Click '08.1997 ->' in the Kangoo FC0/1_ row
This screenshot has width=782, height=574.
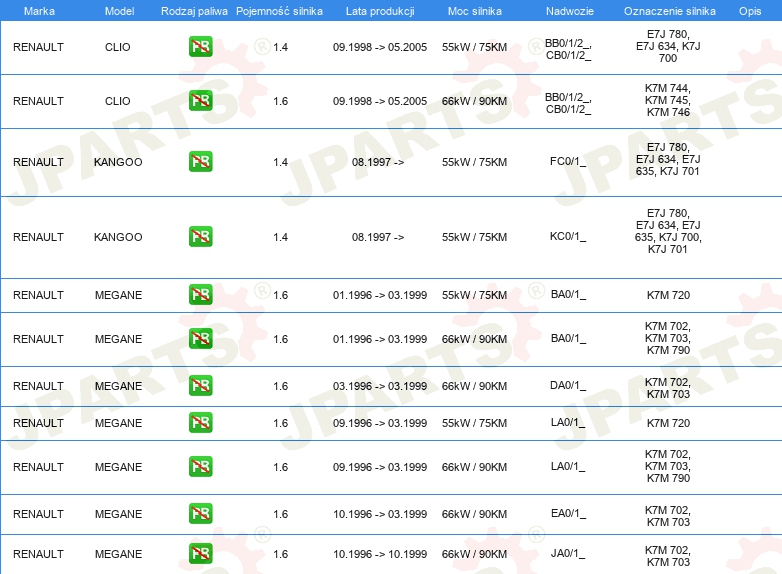(x=378, y=162)
